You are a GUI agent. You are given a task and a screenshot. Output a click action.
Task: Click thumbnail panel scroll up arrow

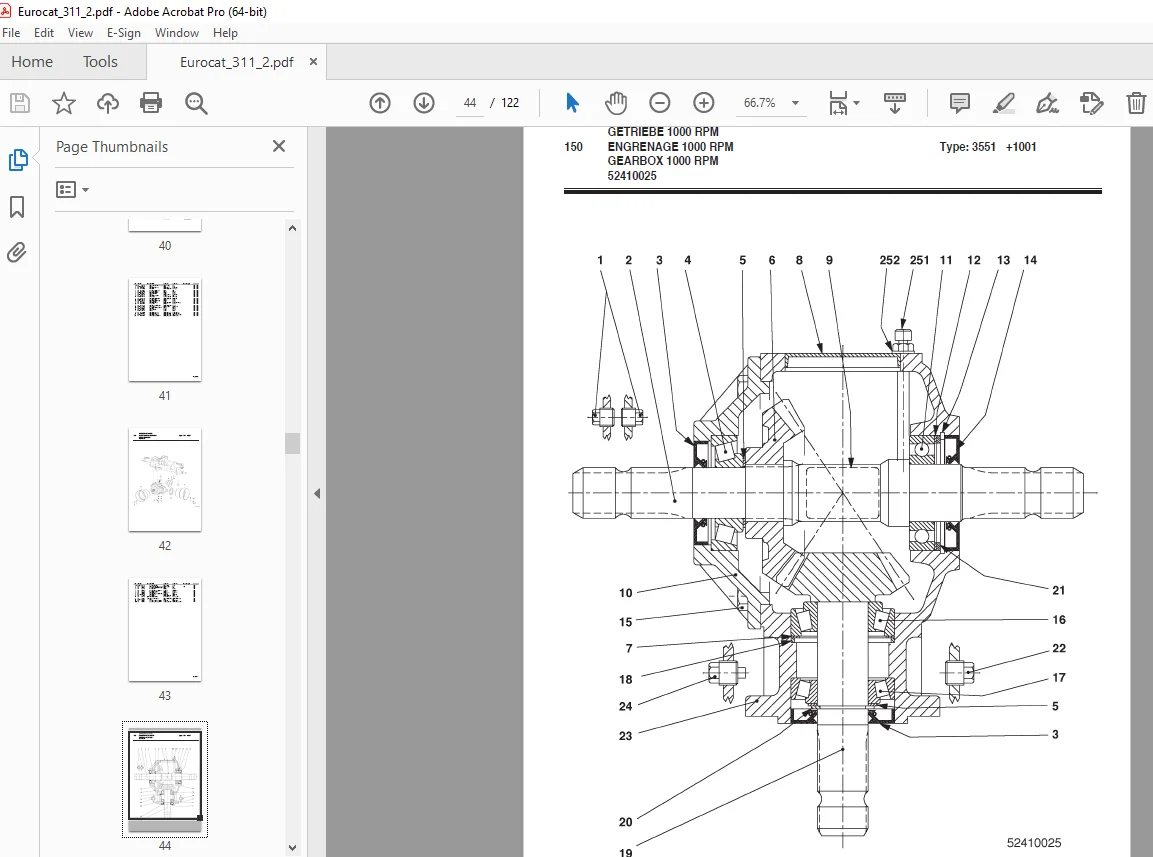click(x=293, y=228)
